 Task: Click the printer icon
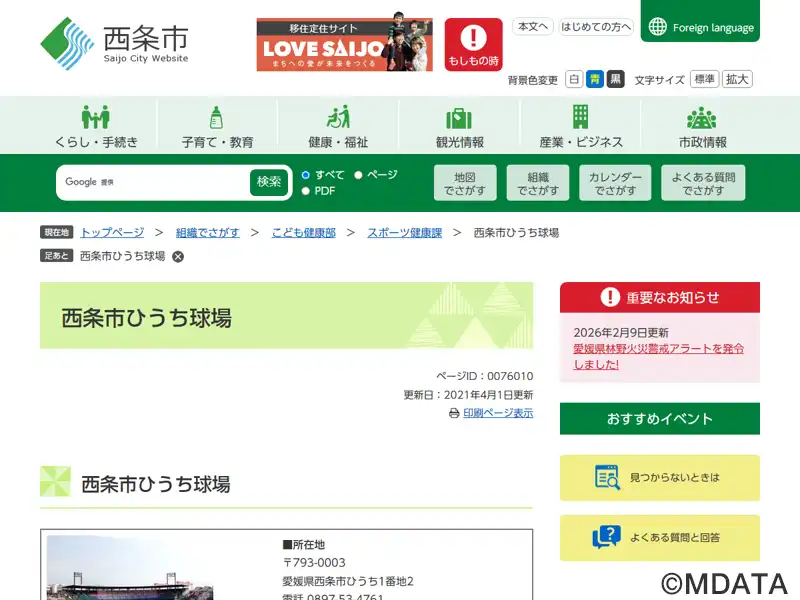click(x=454, y=413)
